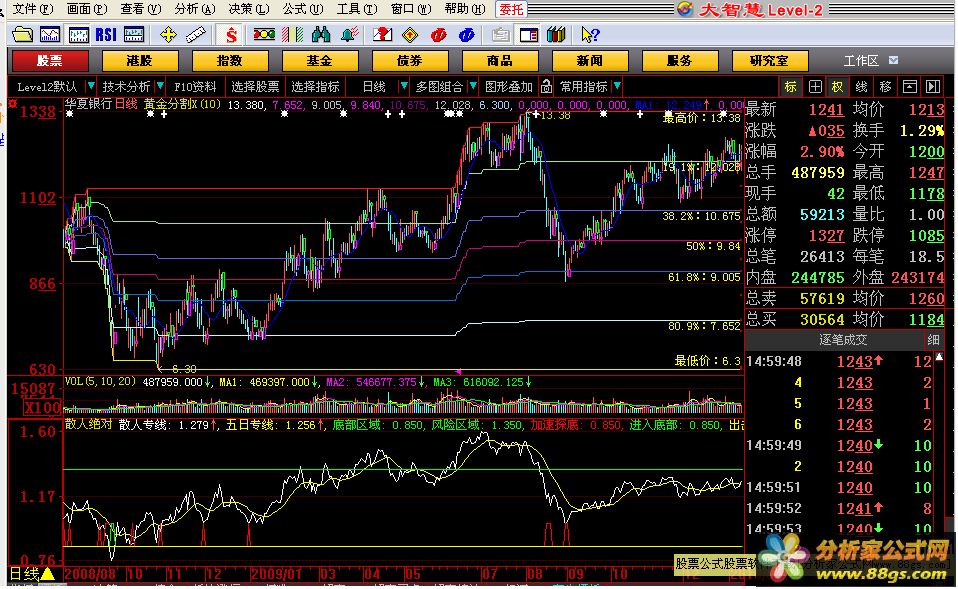Open the 帮助(H) menu
958x589 pixels.
(465, 9)
